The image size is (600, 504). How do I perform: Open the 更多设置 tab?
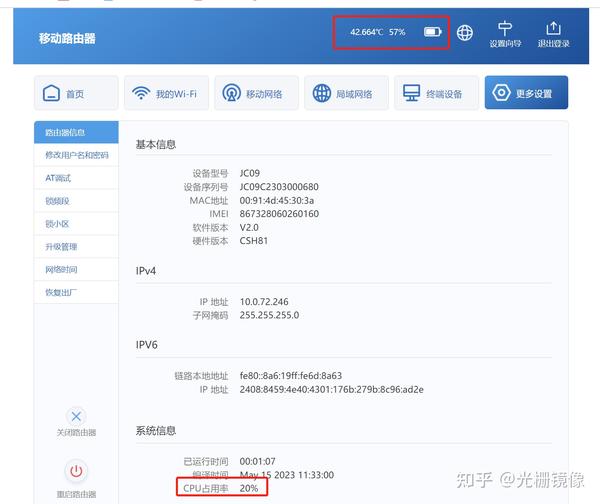(x=526, y=93)
